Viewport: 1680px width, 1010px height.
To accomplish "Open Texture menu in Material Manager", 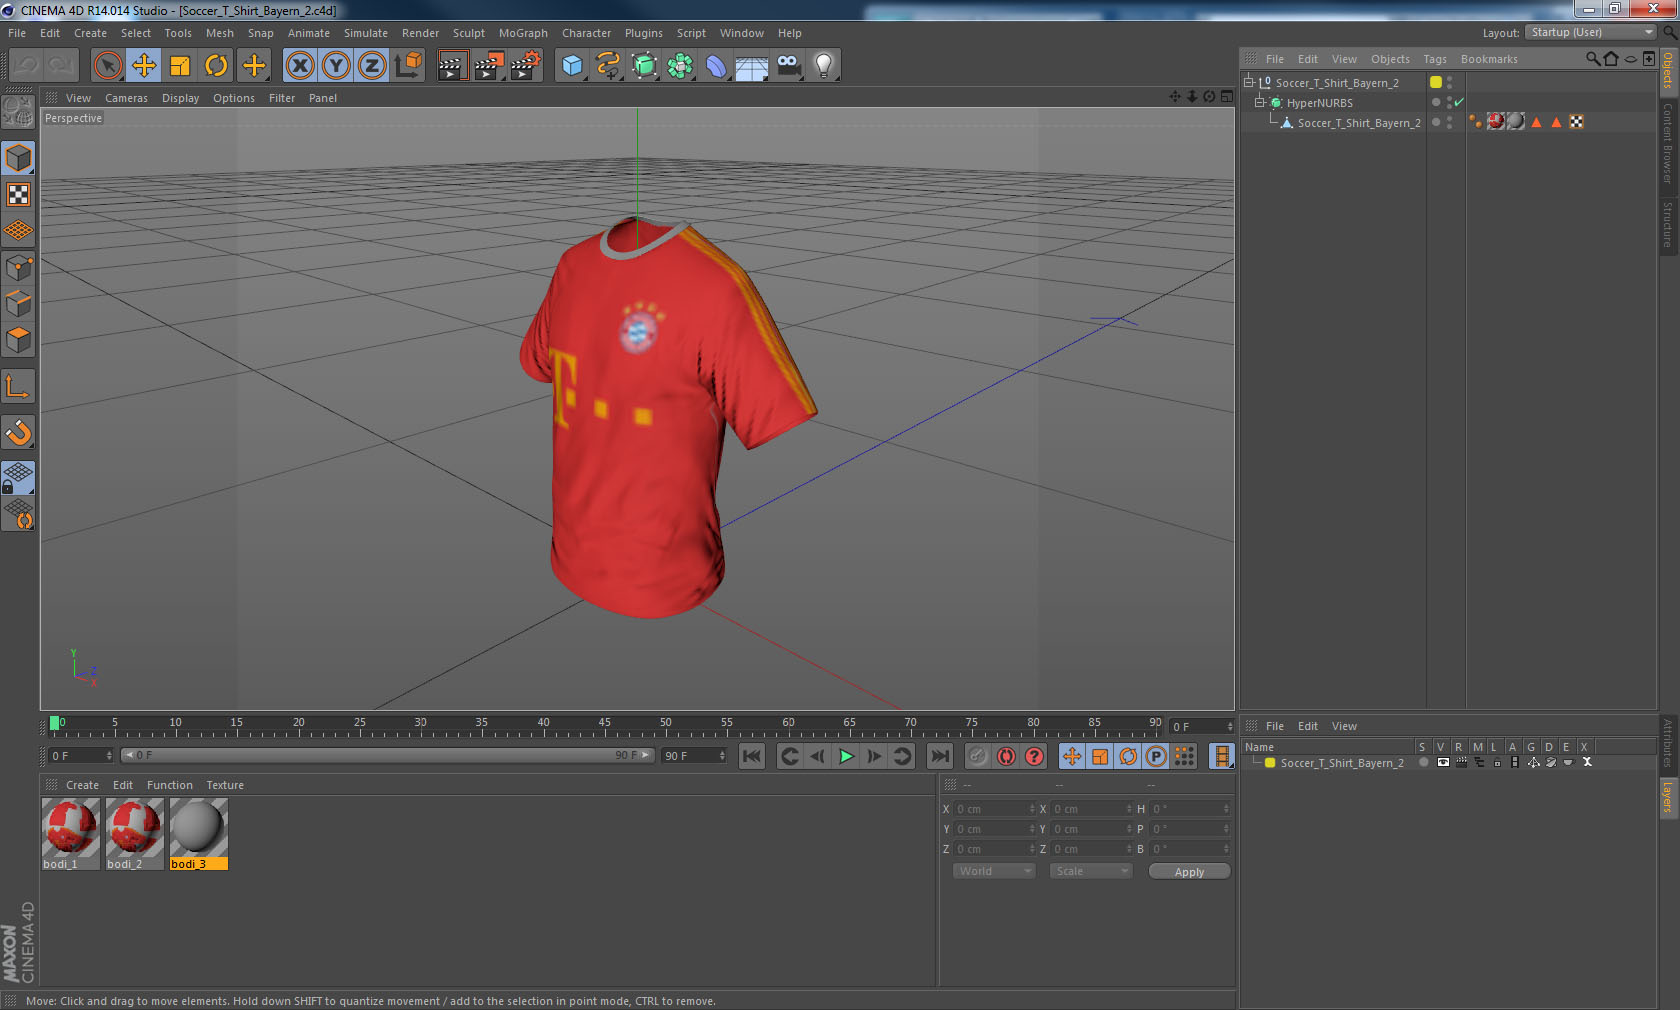I will (225, 785).
